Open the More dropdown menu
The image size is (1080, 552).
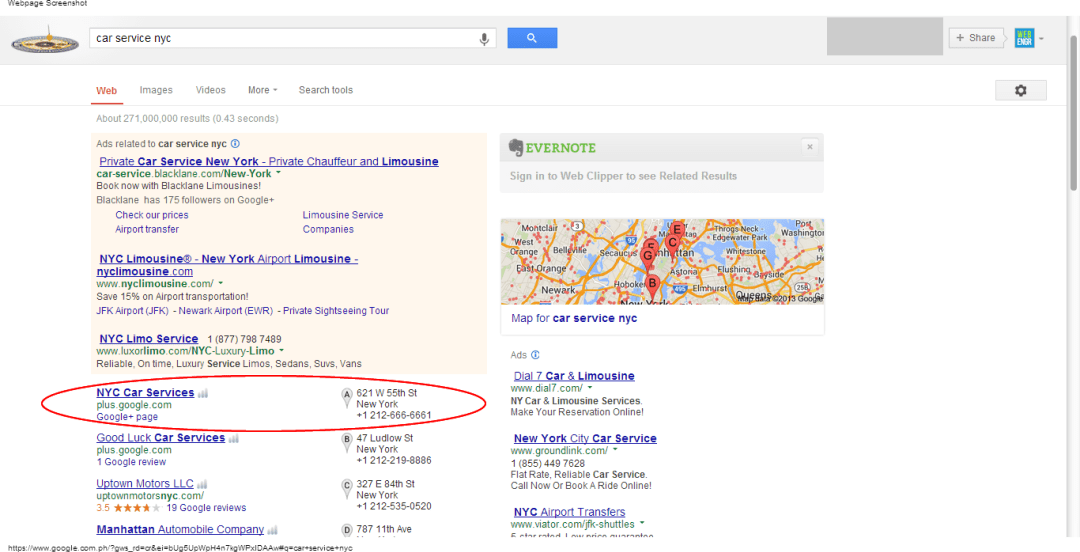(x=262, y=90)
